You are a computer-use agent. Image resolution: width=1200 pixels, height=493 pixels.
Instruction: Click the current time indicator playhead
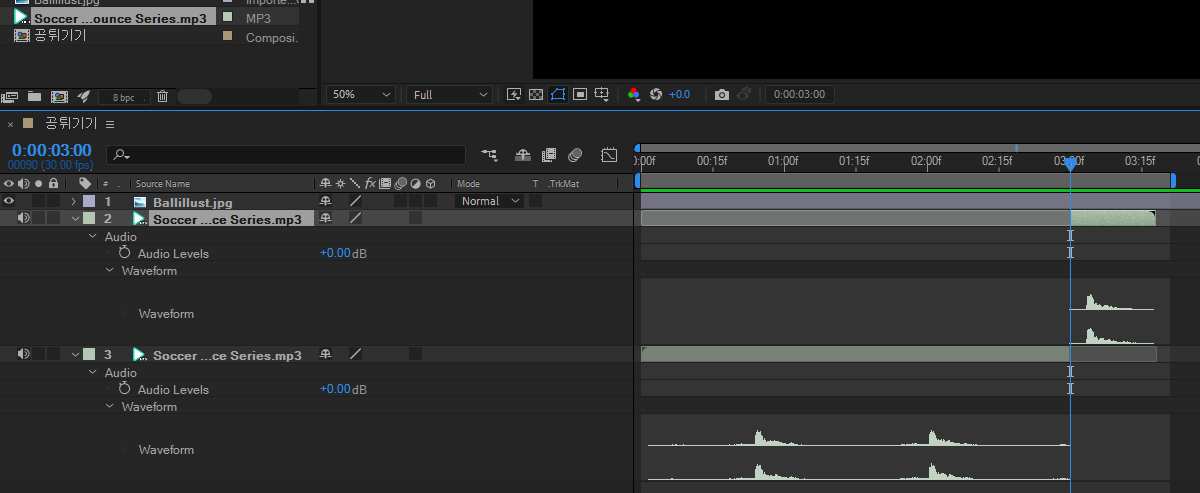pyautogui.click(x=1070, y=163)
